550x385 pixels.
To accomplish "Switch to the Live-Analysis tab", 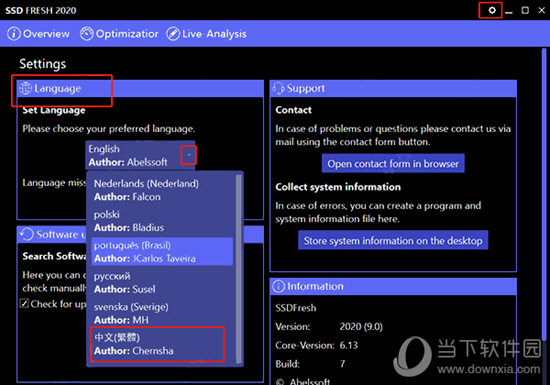I will click(x=206, y=34).
